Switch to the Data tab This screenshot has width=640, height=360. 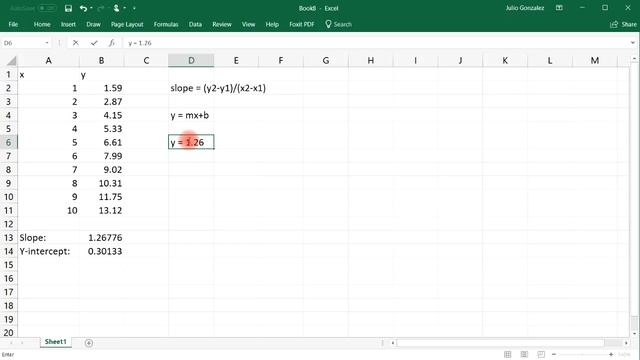tap(195, 24)
